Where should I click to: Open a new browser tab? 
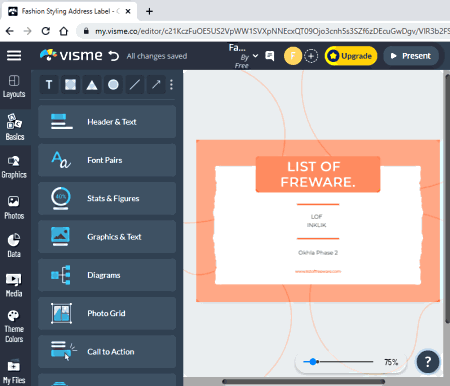149,11
